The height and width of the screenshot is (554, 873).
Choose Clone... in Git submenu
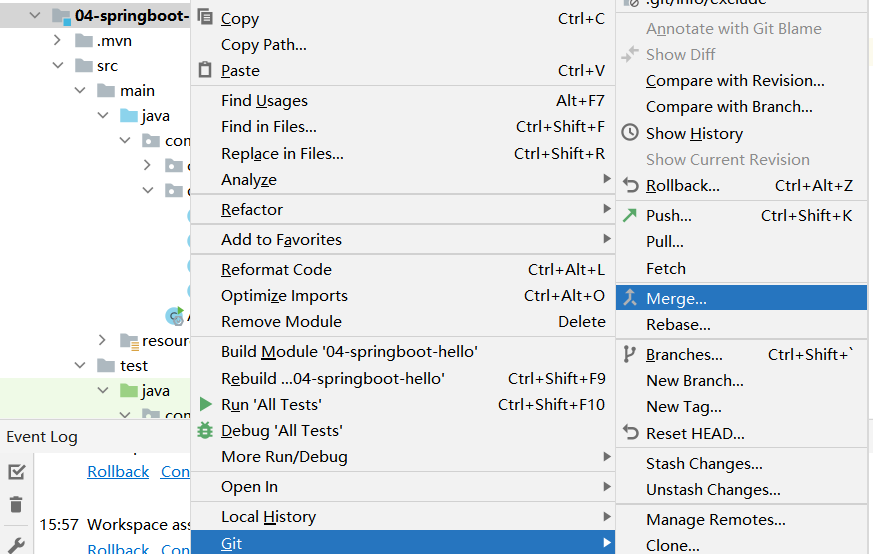pyautogui.click(x=742, y=545)
